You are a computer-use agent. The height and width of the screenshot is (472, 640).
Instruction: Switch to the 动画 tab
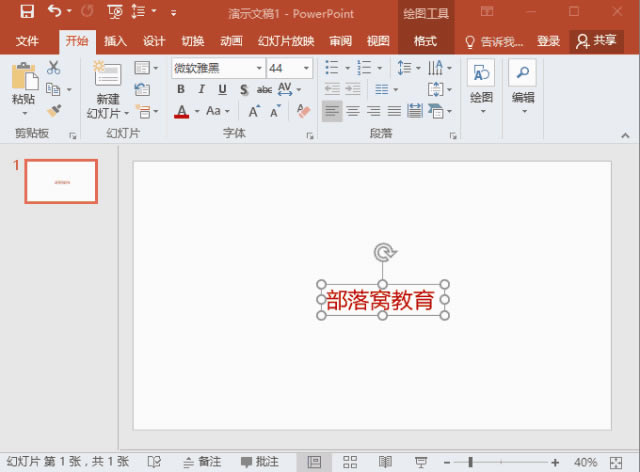(231, 41)
